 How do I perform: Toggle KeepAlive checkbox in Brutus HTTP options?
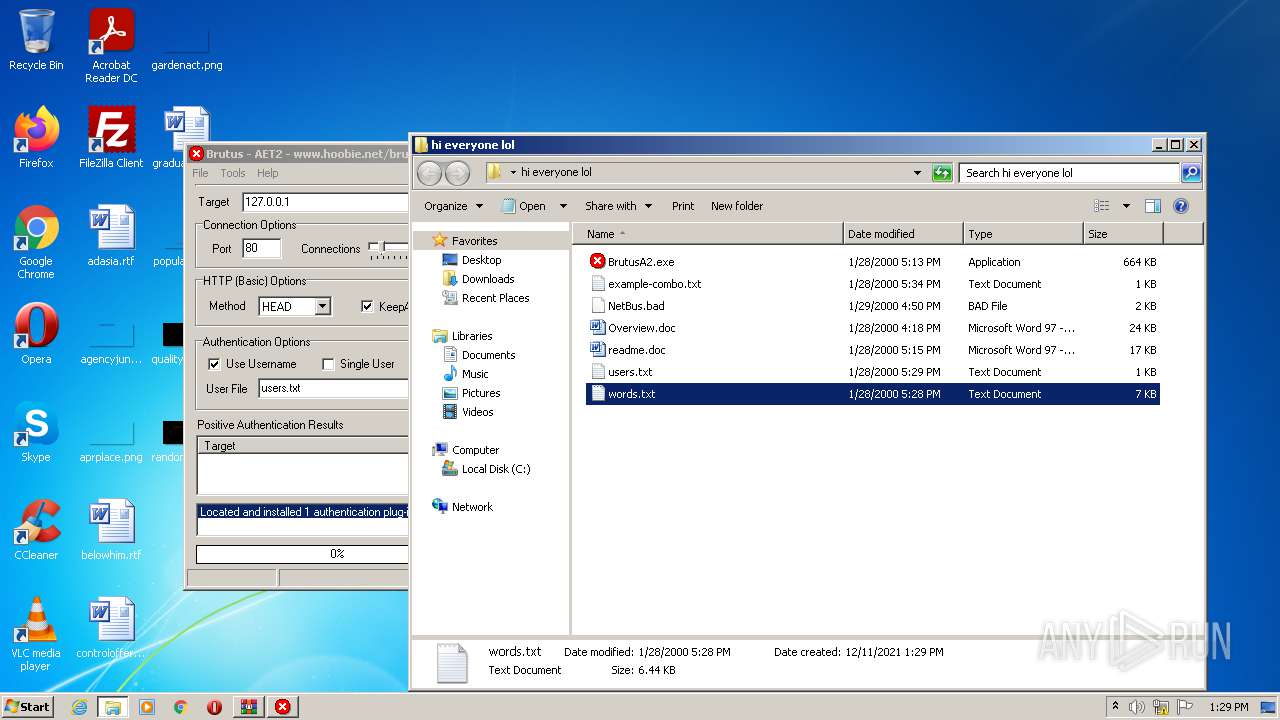coord(368,306)
